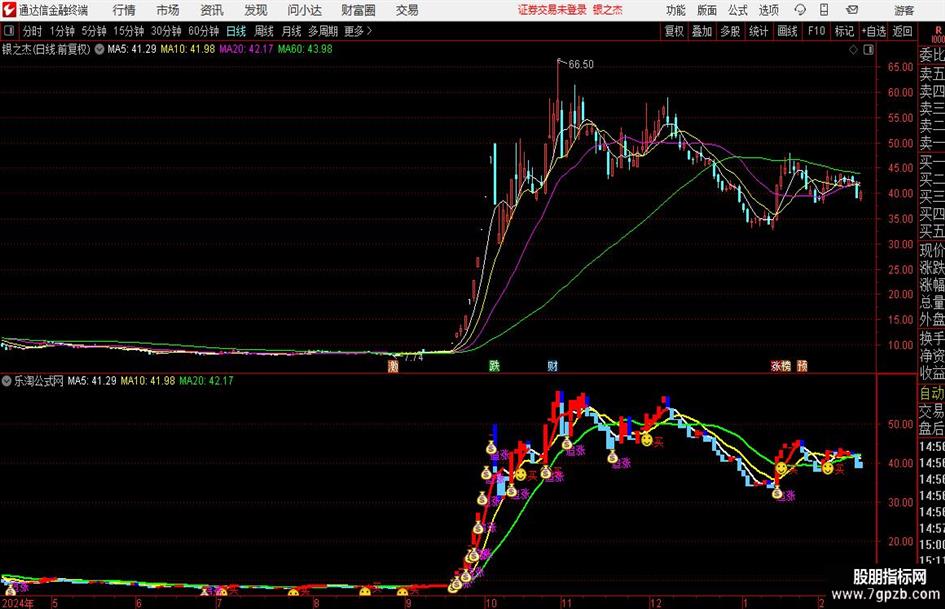Open the mobile phone icon in top bar
Image resolution: width=945 pixels, height=609 pixels.
pyautogui.click(x=824, y=10)
